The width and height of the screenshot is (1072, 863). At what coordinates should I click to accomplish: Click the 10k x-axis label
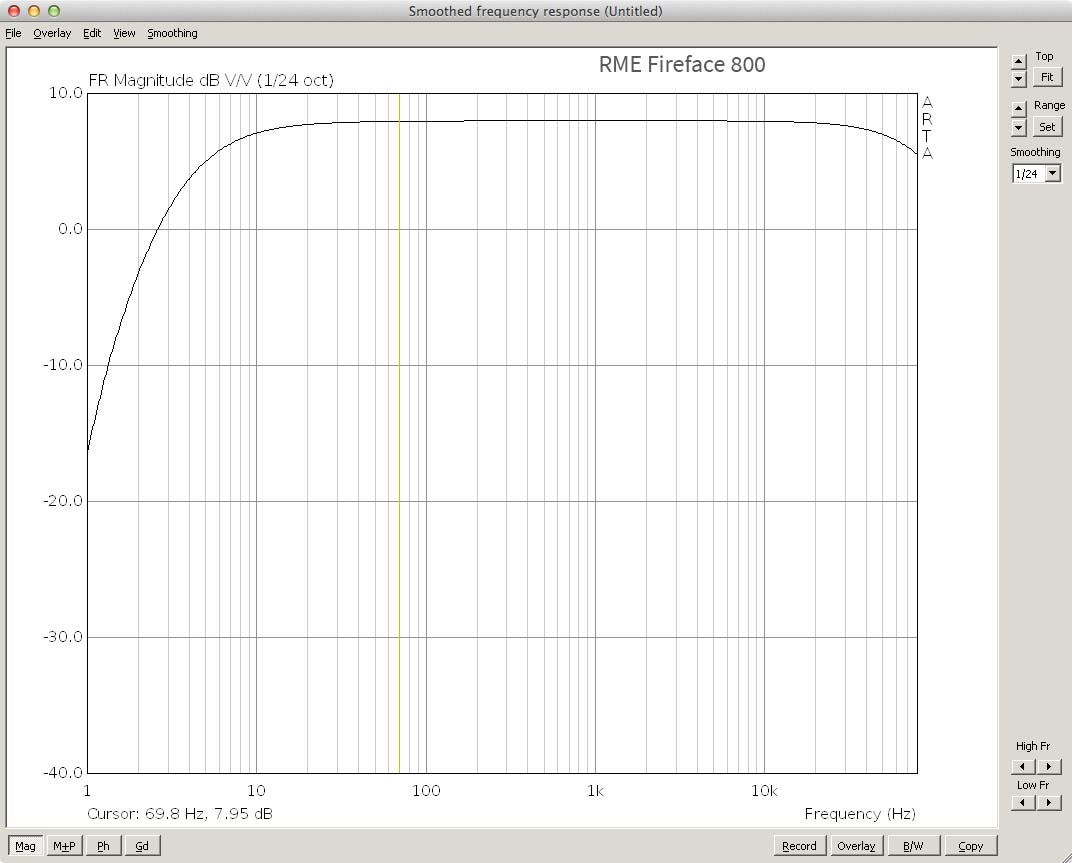click(x=764, y=791)
